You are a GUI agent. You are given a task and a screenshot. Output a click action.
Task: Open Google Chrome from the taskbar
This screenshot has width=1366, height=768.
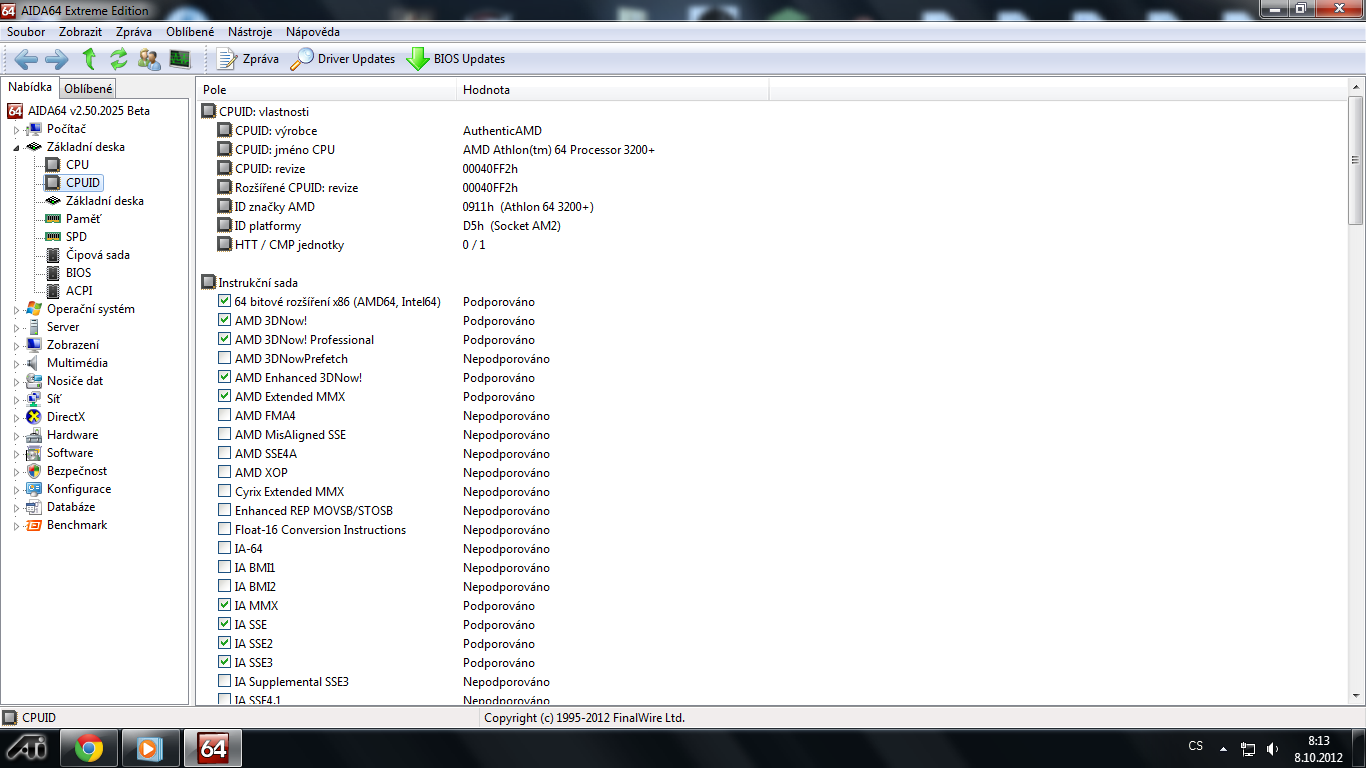coord(89,748)
